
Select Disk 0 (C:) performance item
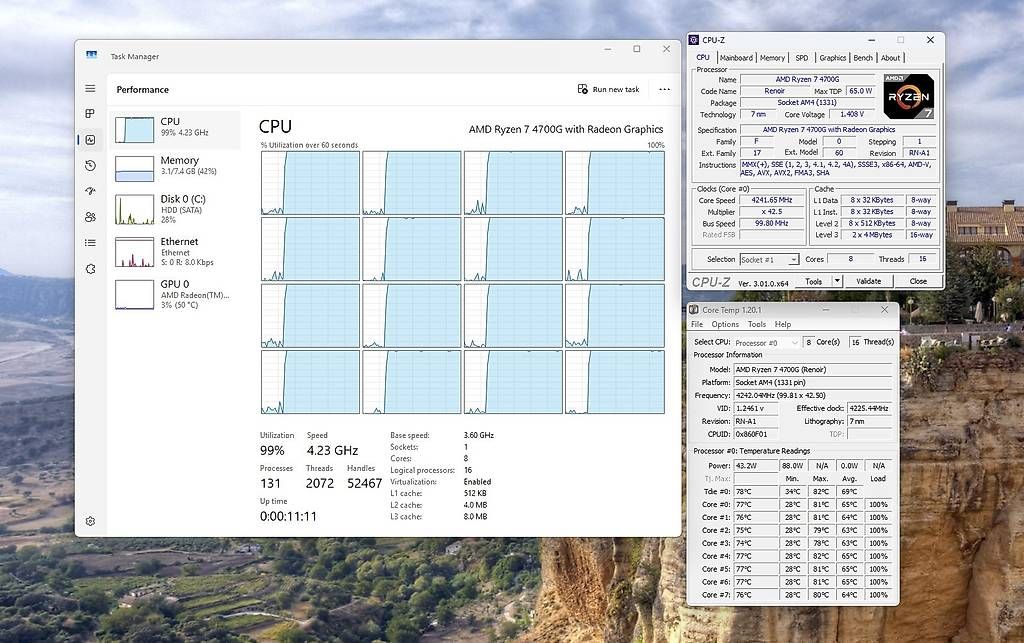pyautogui.click(x=175, y=209)
